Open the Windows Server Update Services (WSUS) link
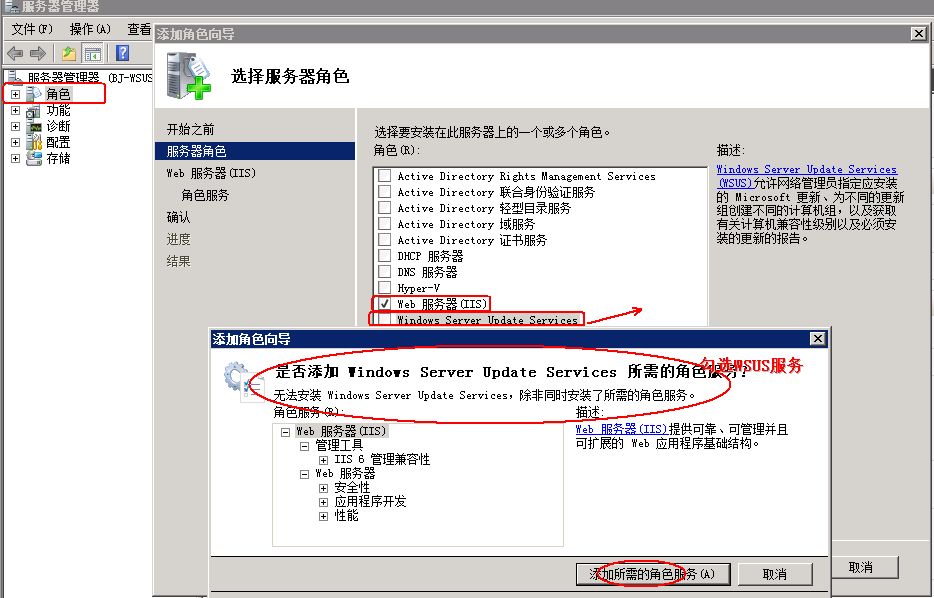Screen dimensions: 934x598 pos(807,176)
